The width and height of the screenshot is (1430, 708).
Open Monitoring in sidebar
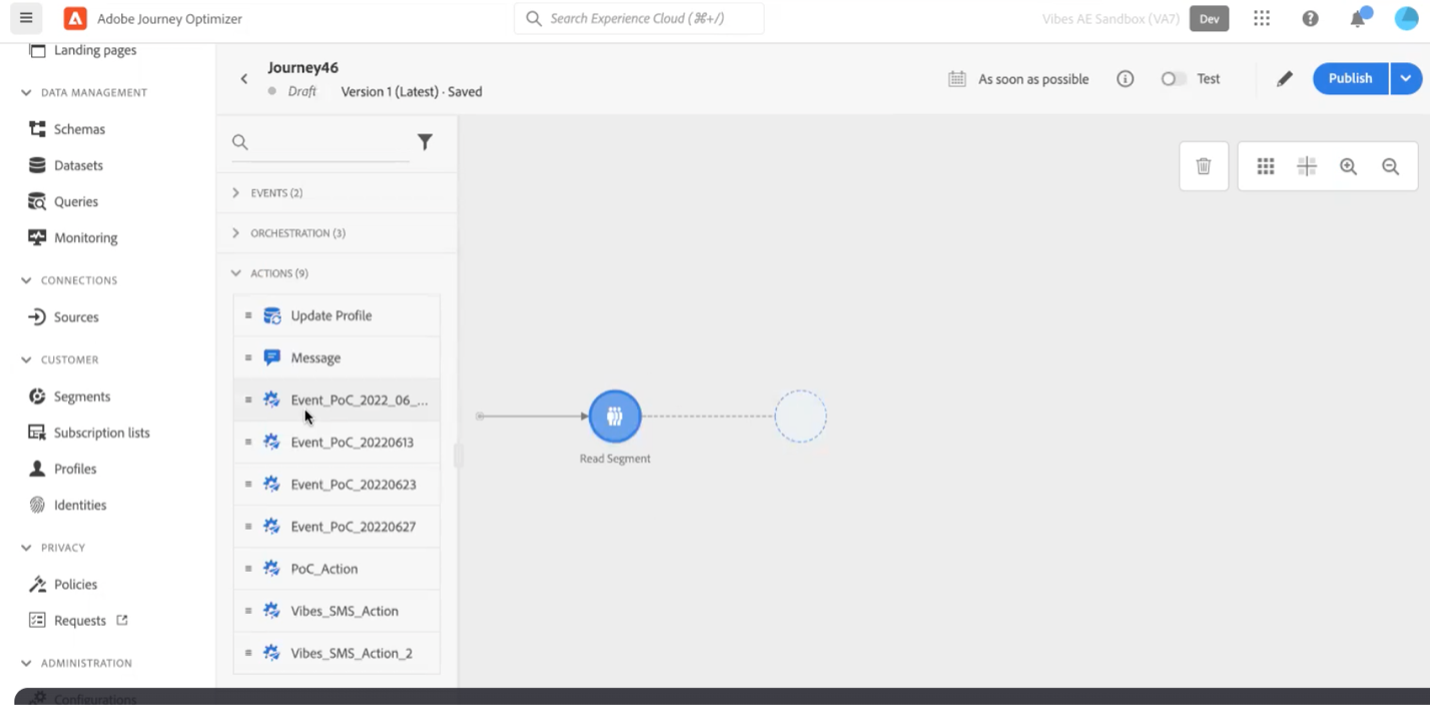coord(85,237)
